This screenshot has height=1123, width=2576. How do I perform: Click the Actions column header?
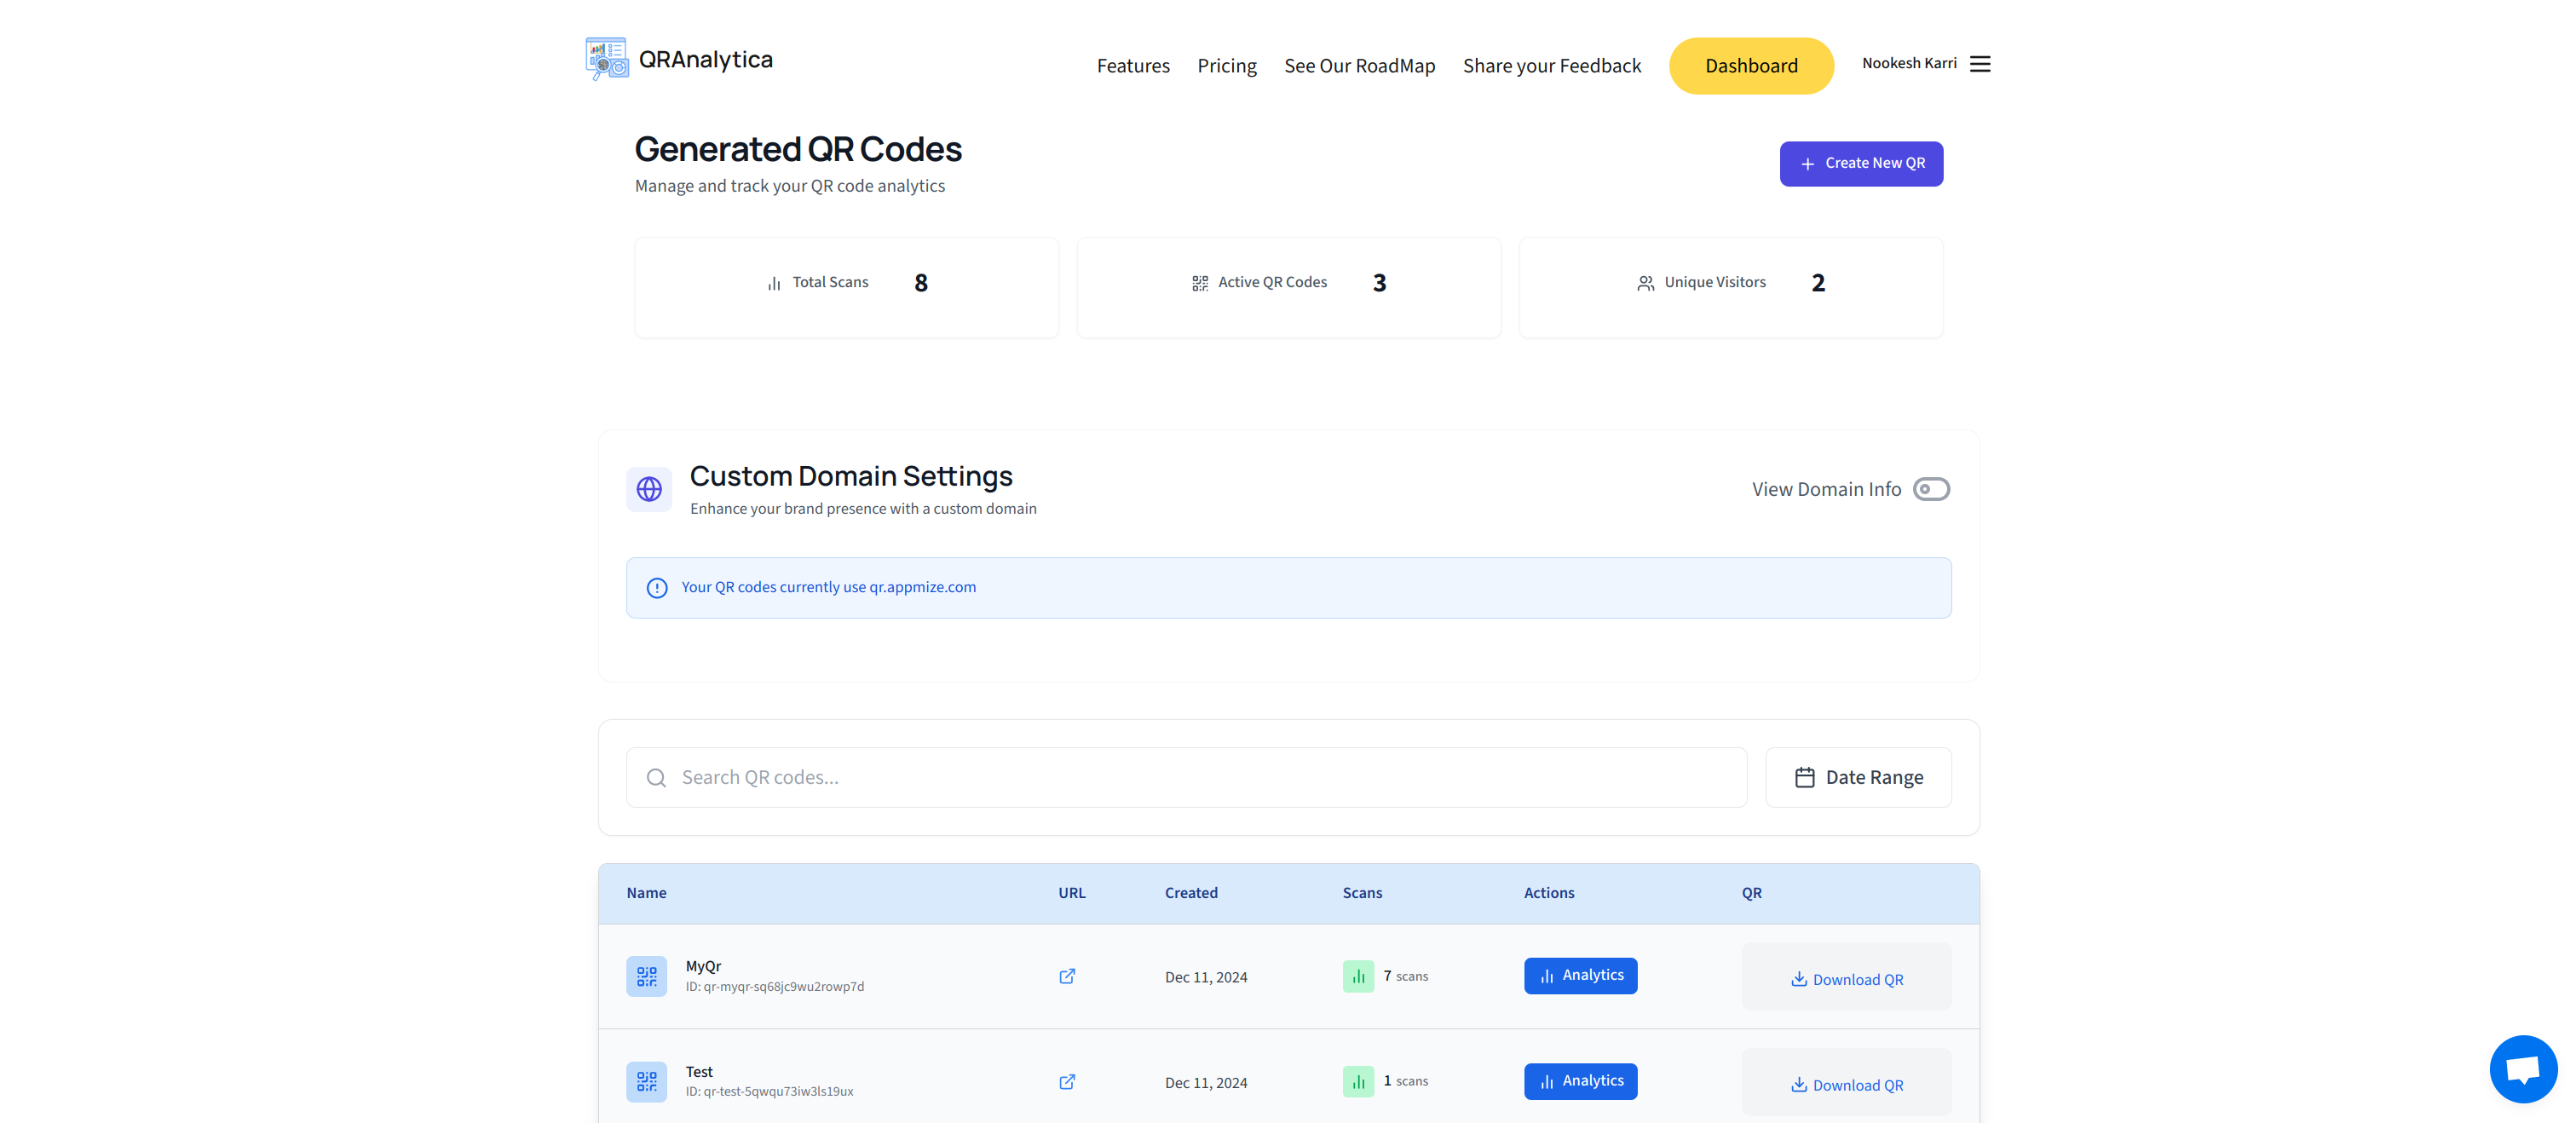click(x=1549, y=893)
